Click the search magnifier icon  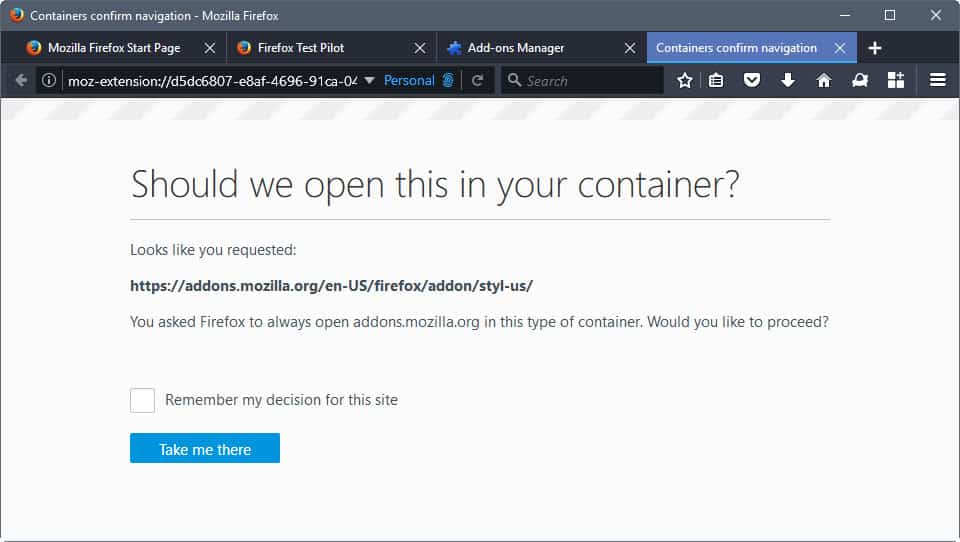[514, 80]
